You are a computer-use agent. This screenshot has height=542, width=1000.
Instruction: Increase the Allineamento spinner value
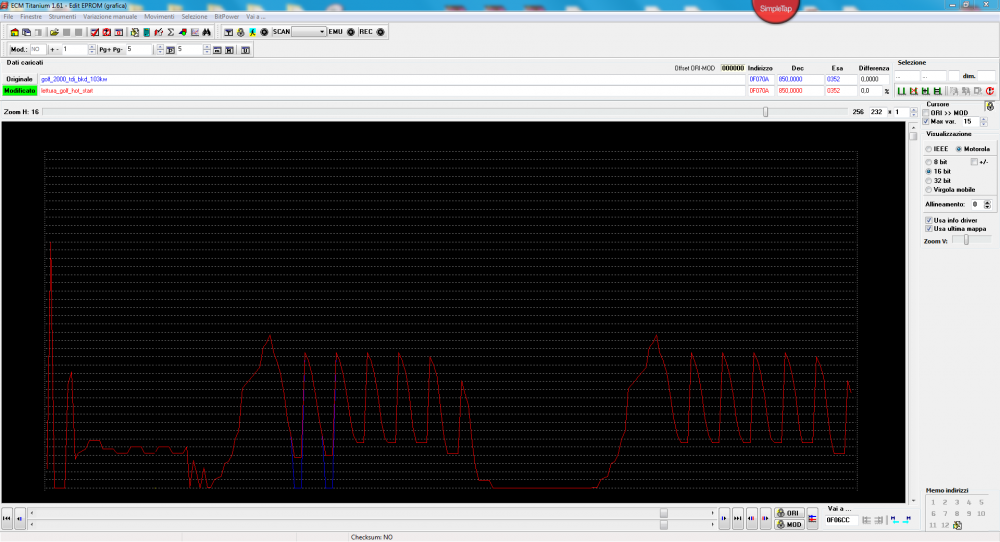click(x=987, y=201)
